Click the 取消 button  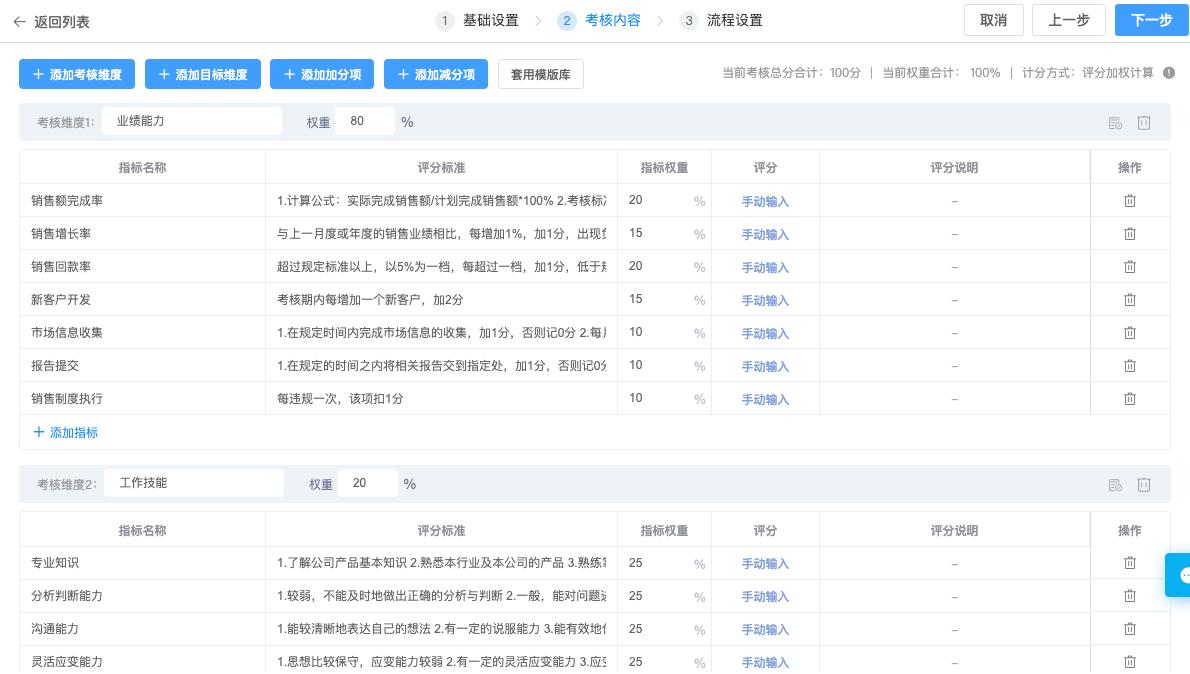(993, 20)
